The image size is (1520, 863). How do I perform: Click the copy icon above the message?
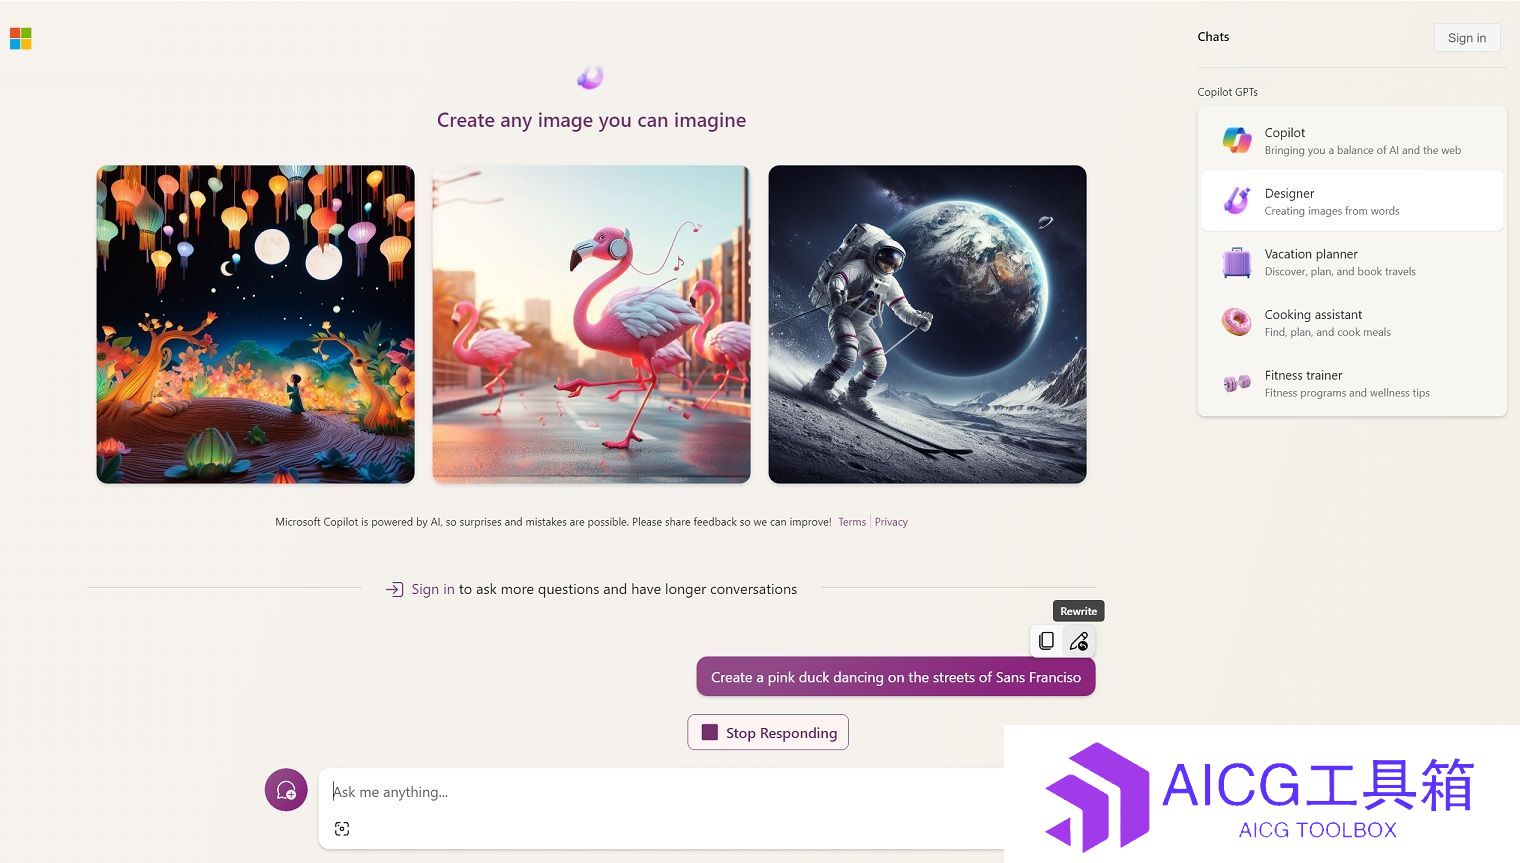click(x=1046, y=641)
